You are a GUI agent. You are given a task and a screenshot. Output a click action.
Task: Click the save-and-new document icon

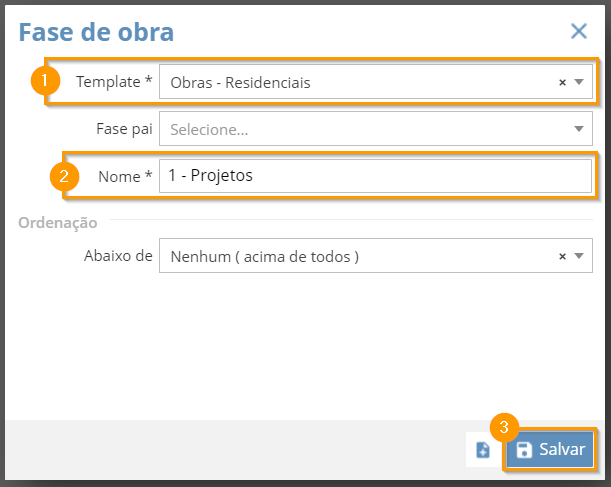pyautogui.click(x=483, y=450)
